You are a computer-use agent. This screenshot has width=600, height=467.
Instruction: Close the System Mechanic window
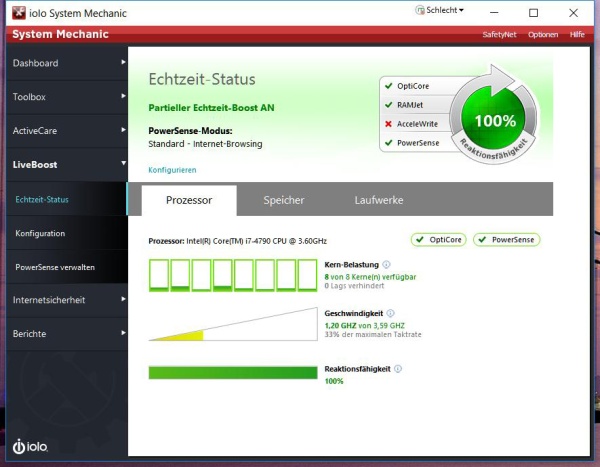[573, 13]
